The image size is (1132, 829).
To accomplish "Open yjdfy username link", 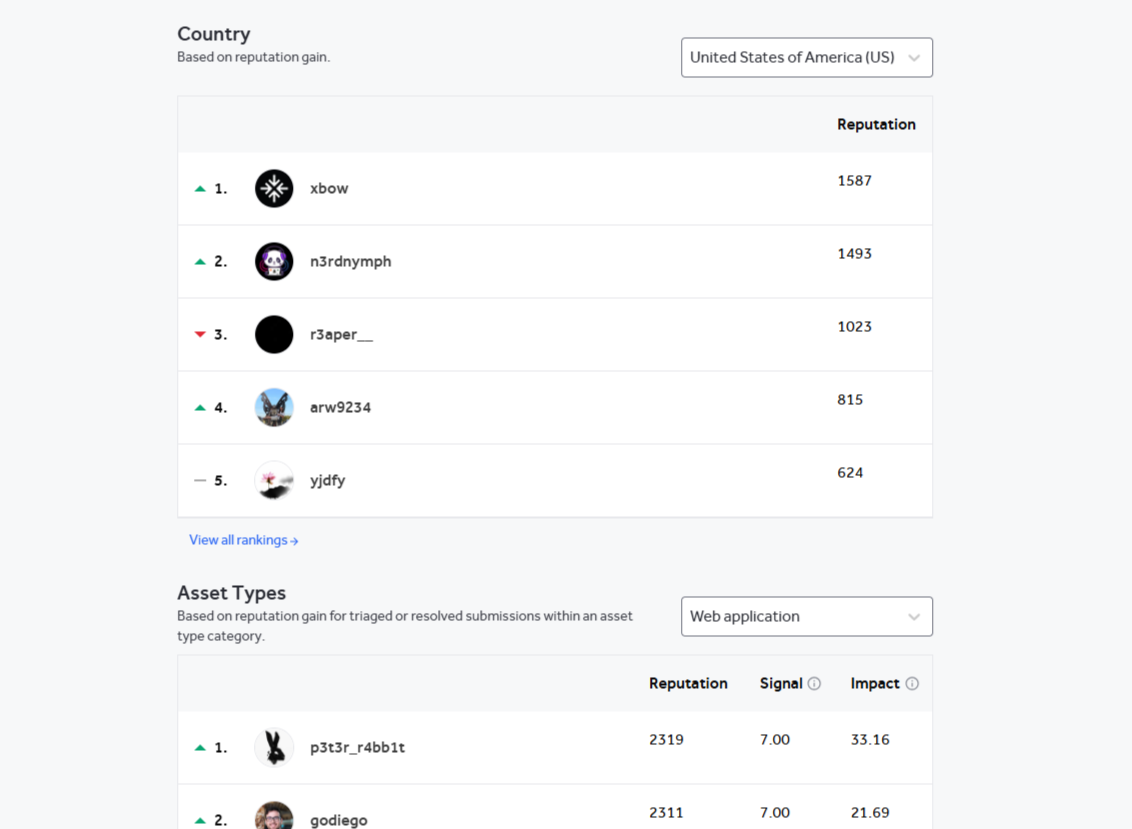I will (x=327, y=480).
